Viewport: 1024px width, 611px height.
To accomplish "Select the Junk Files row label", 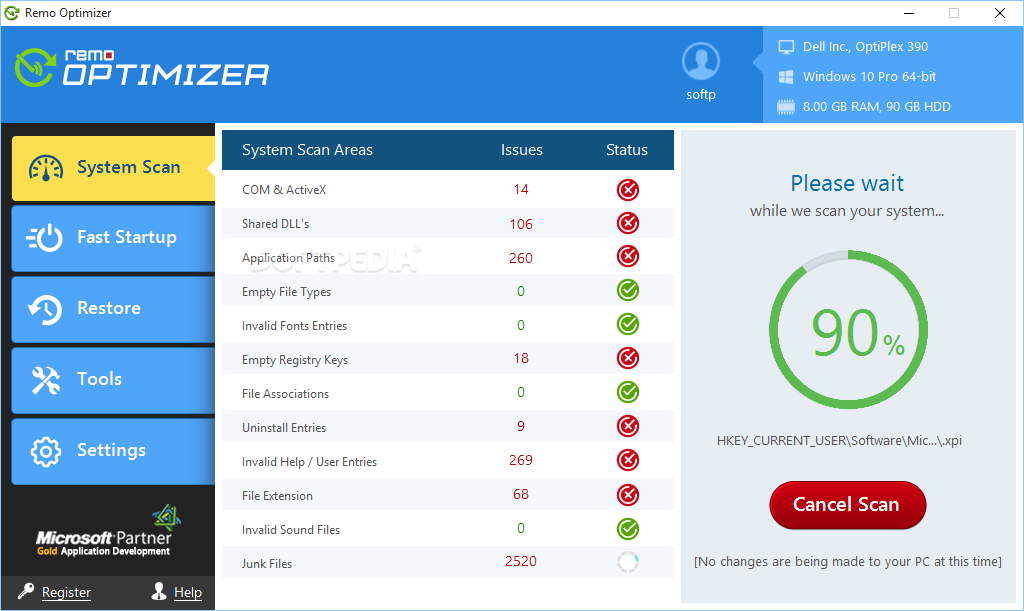I will 267,563.
